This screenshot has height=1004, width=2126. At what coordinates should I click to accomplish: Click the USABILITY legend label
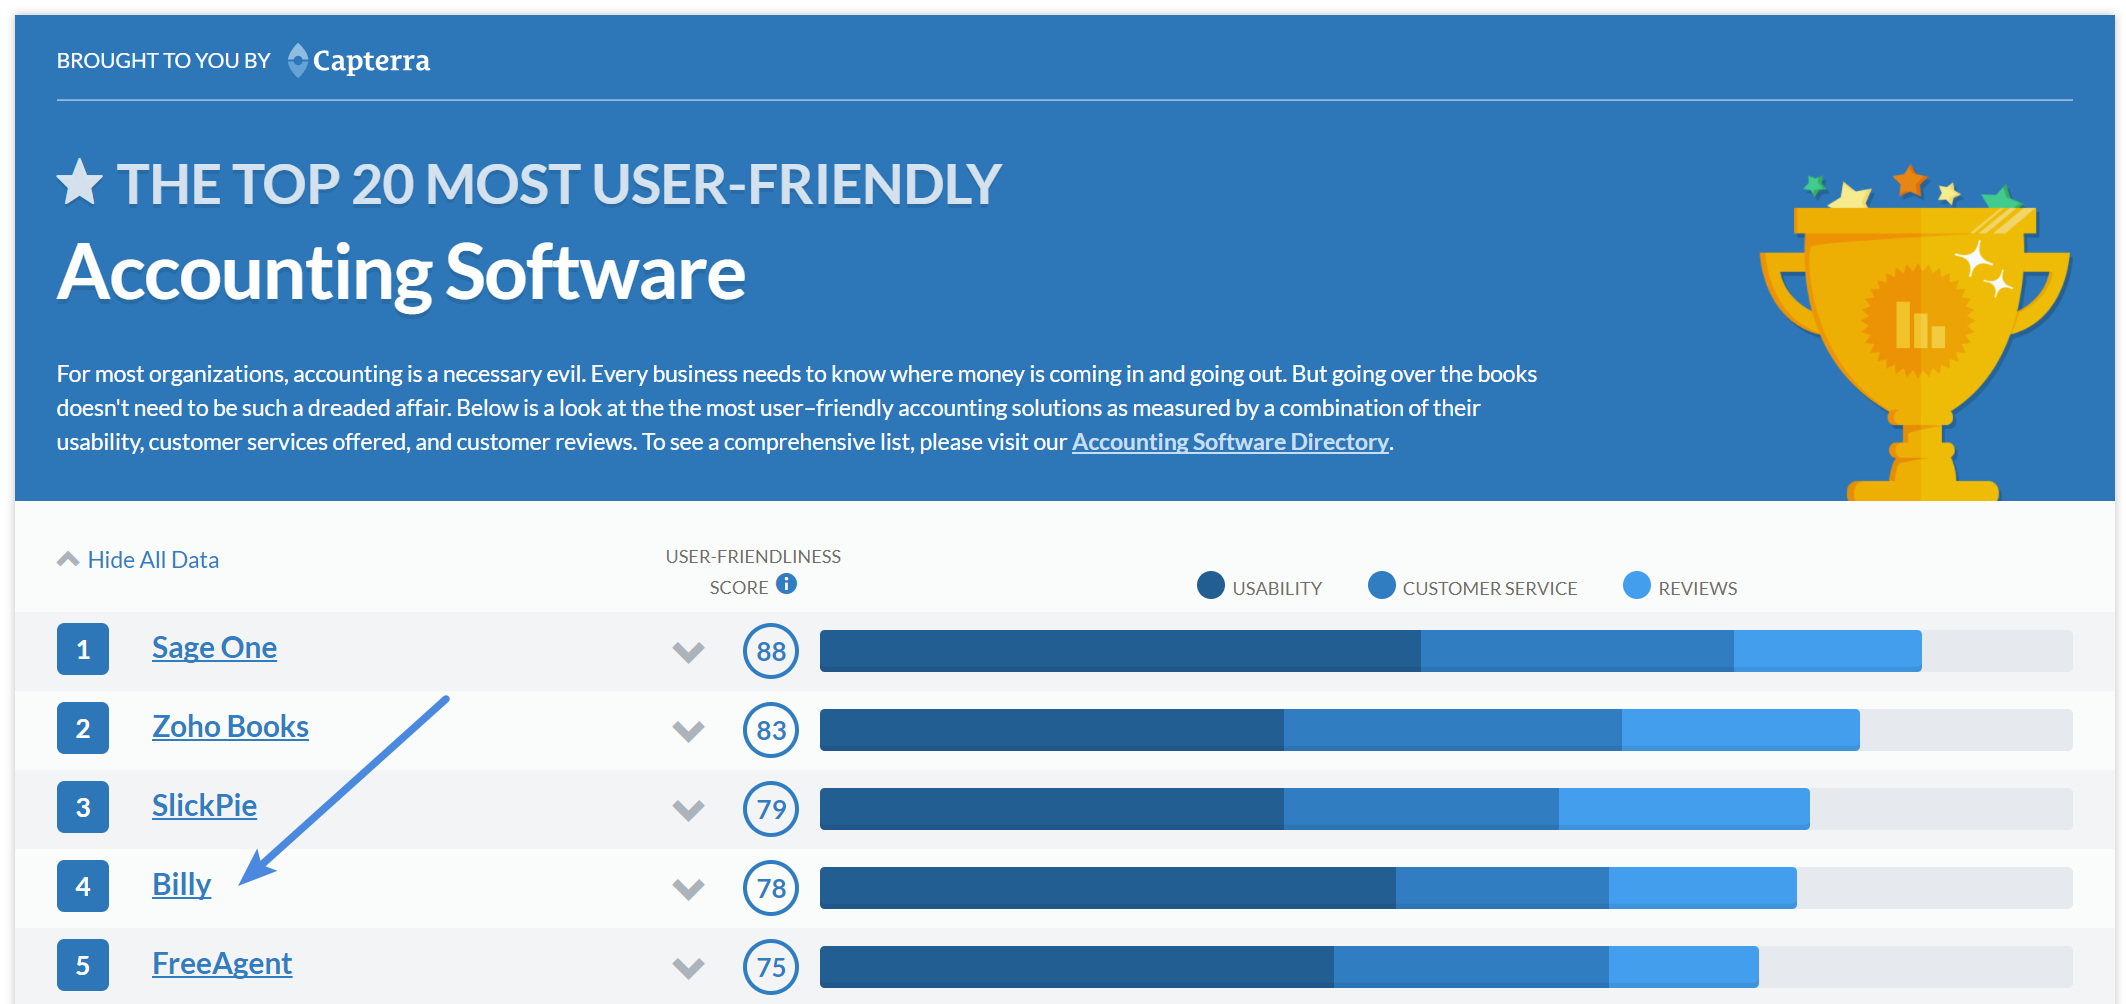pos(1277,589)
